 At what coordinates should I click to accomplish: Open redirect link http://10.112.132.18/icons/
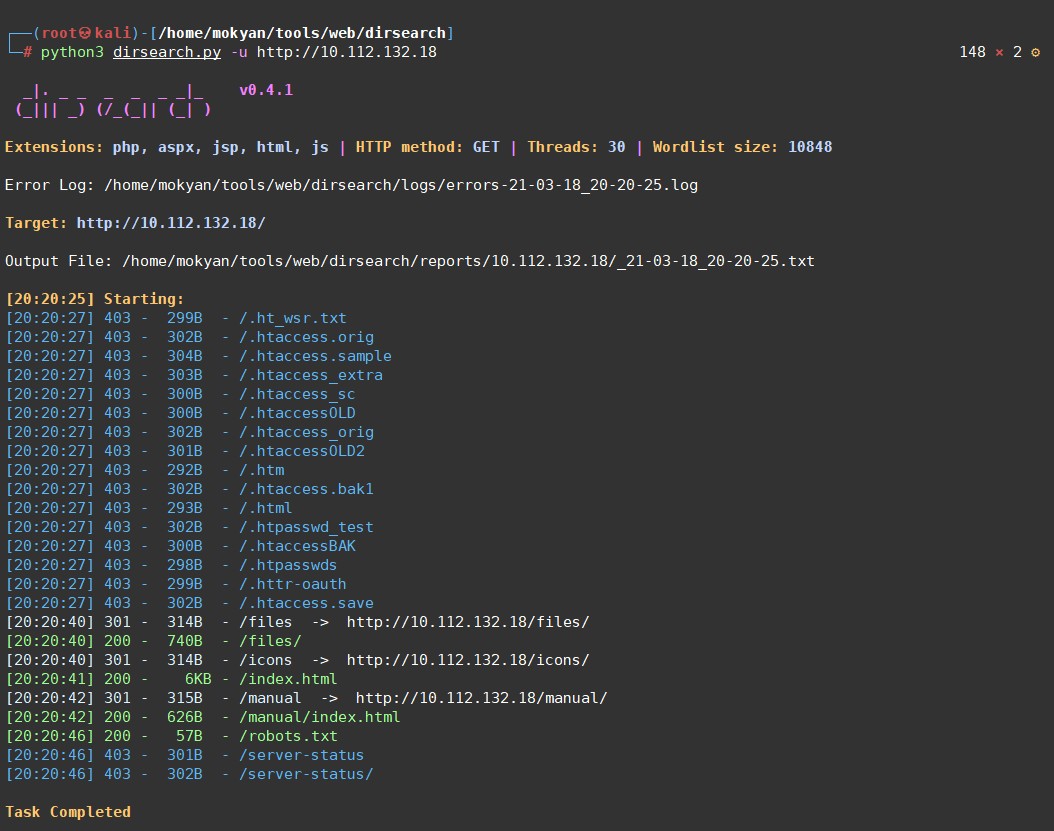pos(468,660)
